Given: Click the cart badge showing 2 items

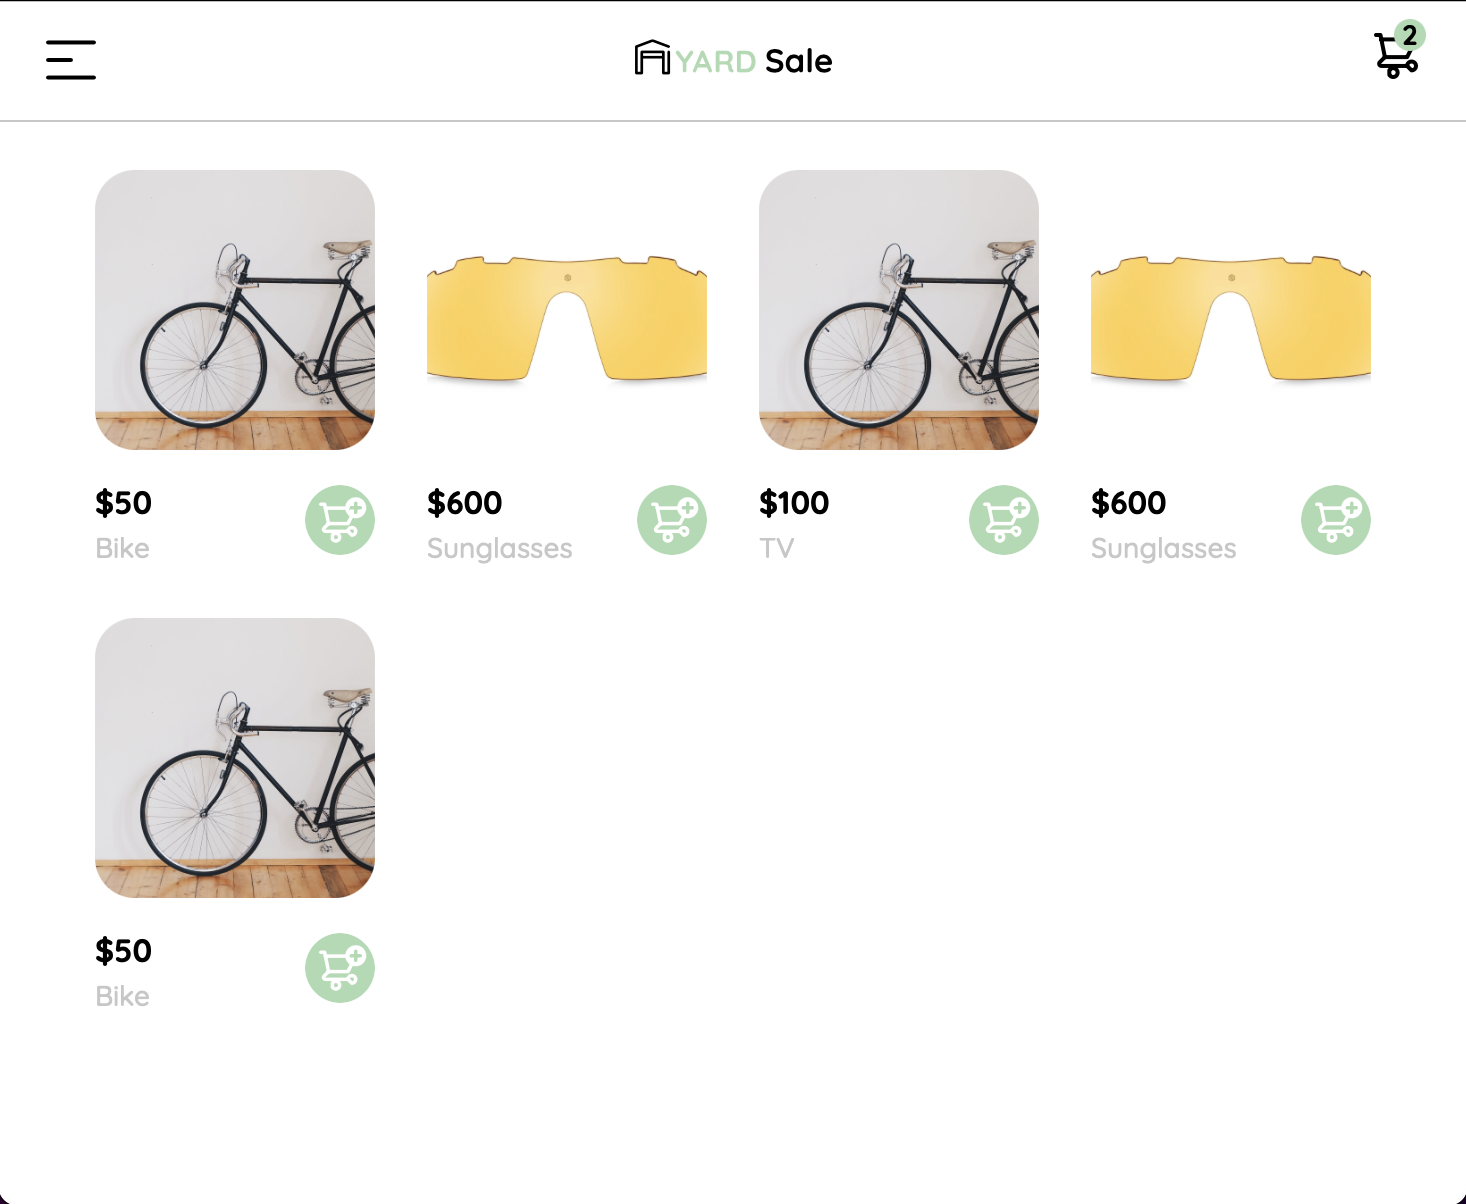Looking at the screenshot, I should point(1410,36).
